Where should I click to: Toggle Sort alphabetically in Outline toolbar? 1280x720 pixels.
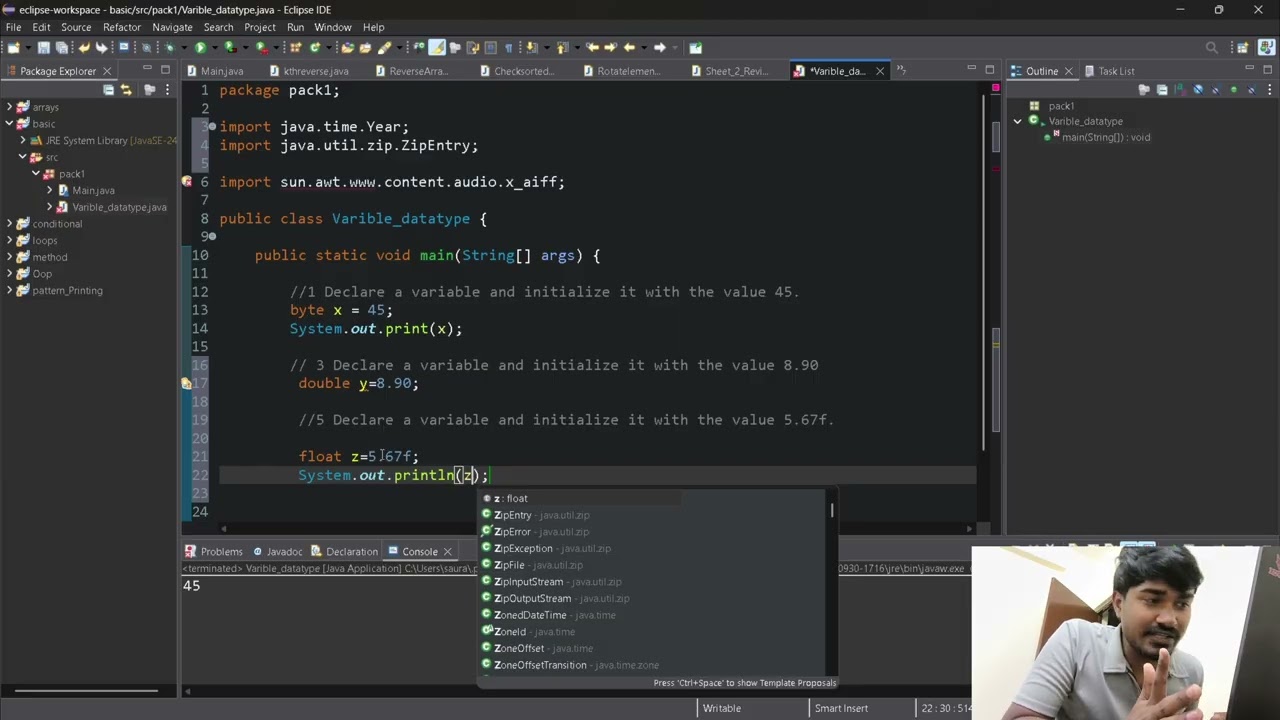coord(1180,89)
